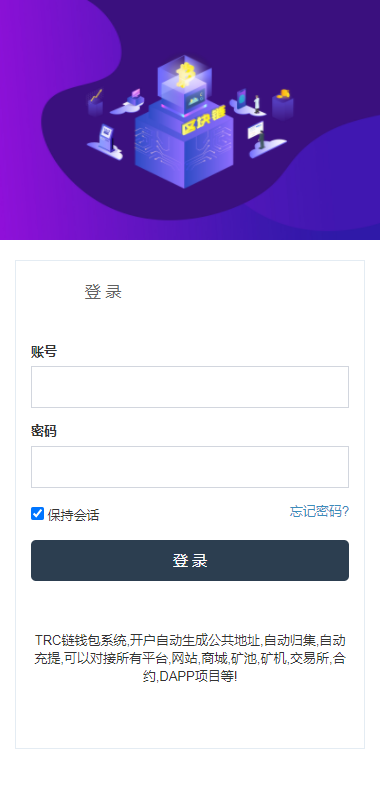380x802 pixels.
Task: Click the 密码 field label
Action: (x=44, y=431)
